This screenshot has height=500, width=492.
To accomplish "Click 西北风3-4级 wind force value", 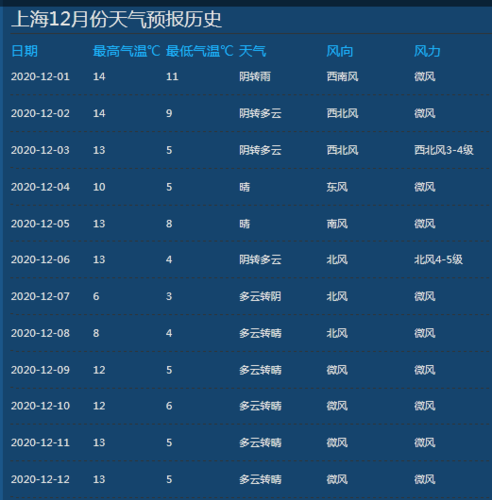I will click(444, 150).
